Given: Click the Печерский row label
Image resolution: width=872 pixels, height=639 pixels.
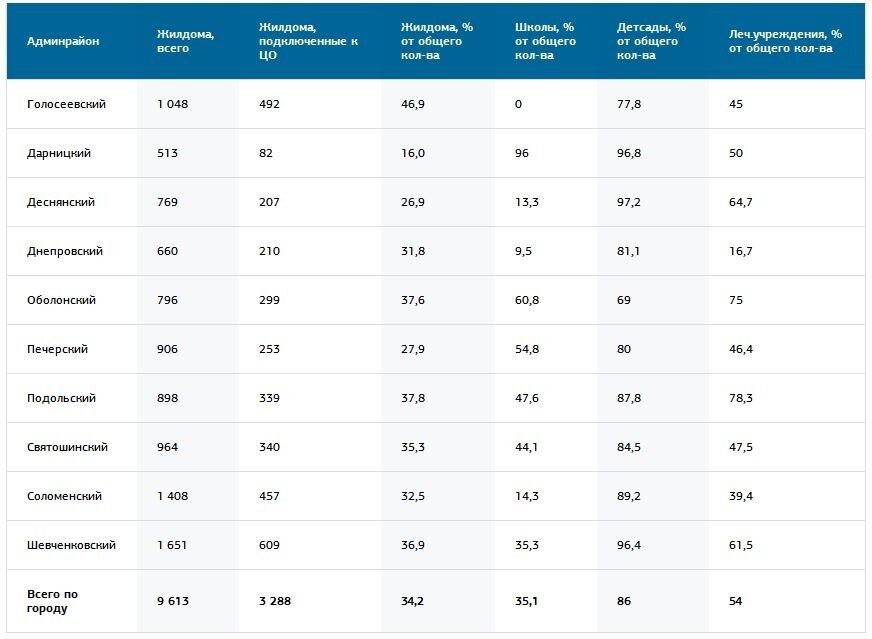Looking at the screenshot, I should click(58, 349).
